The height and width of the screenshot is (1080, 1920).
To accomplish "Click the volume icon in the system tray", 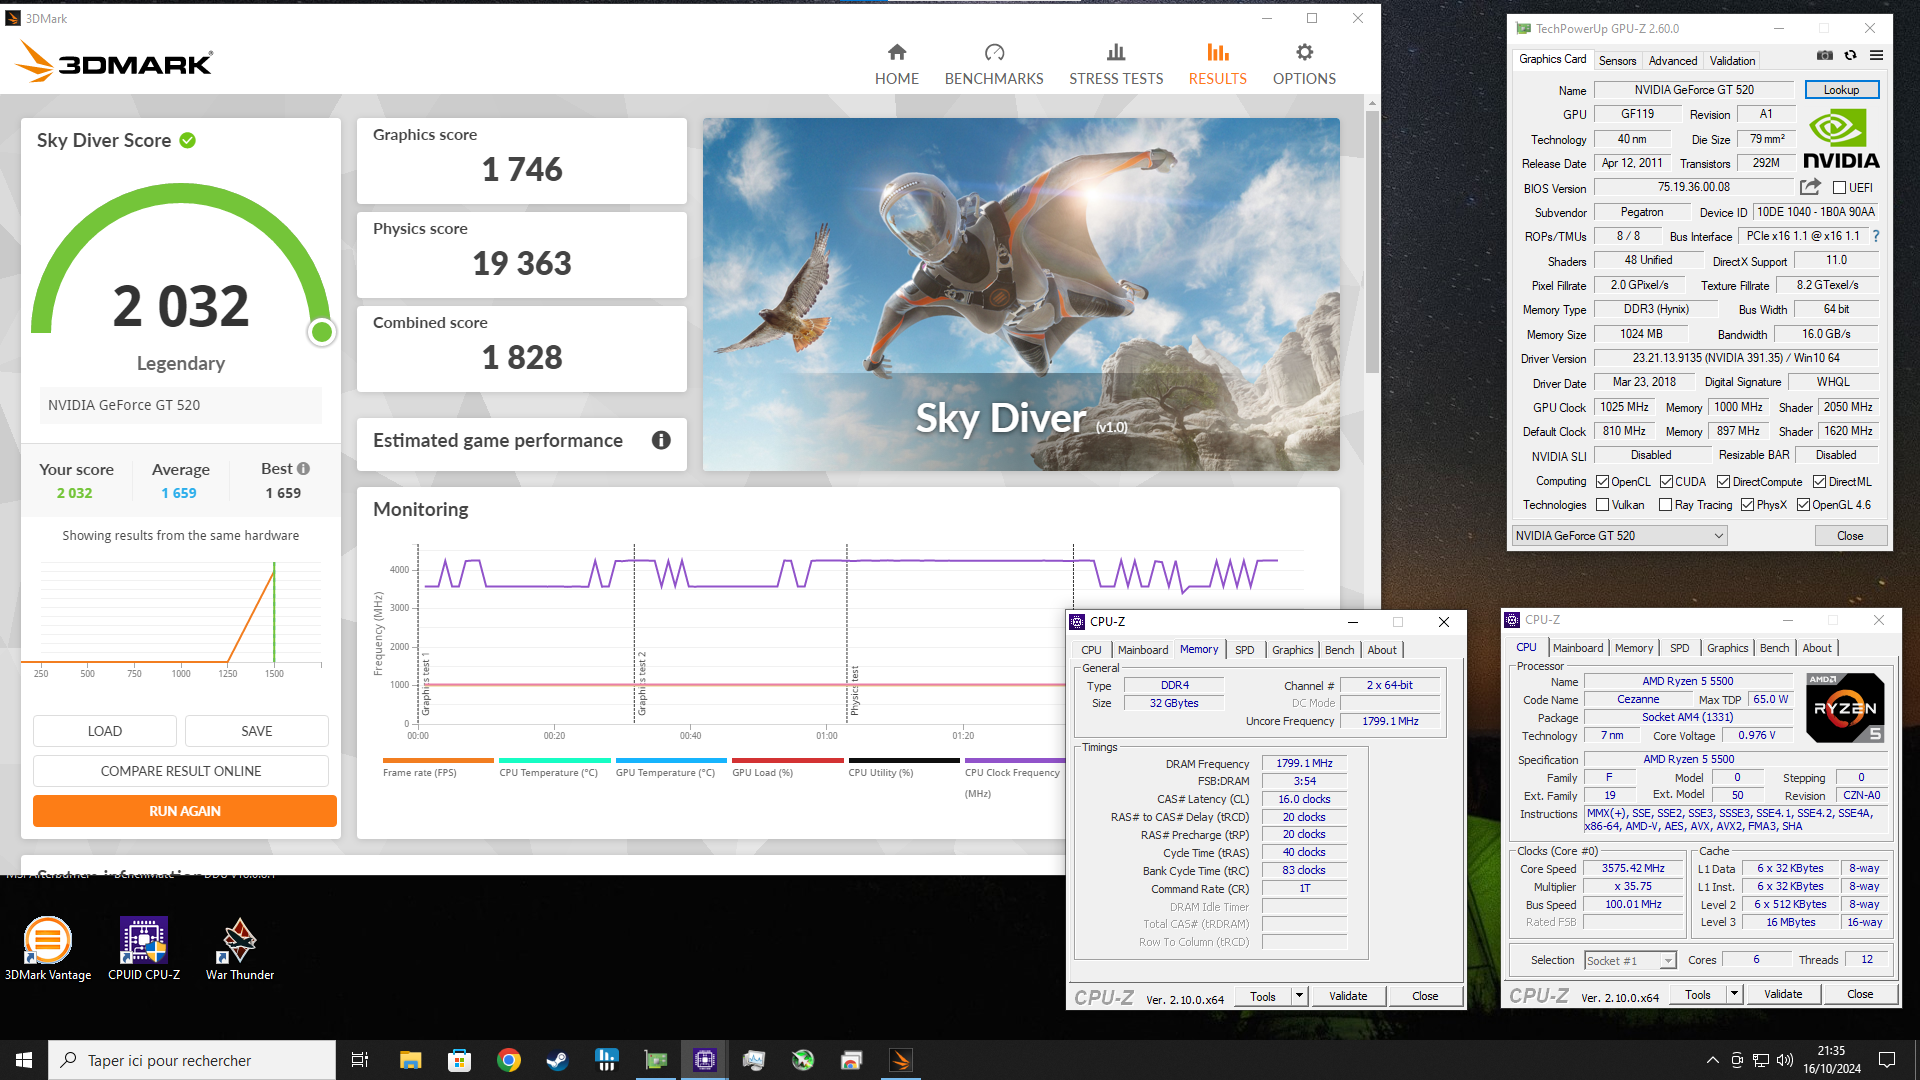I will [x=1785, y=1060].
